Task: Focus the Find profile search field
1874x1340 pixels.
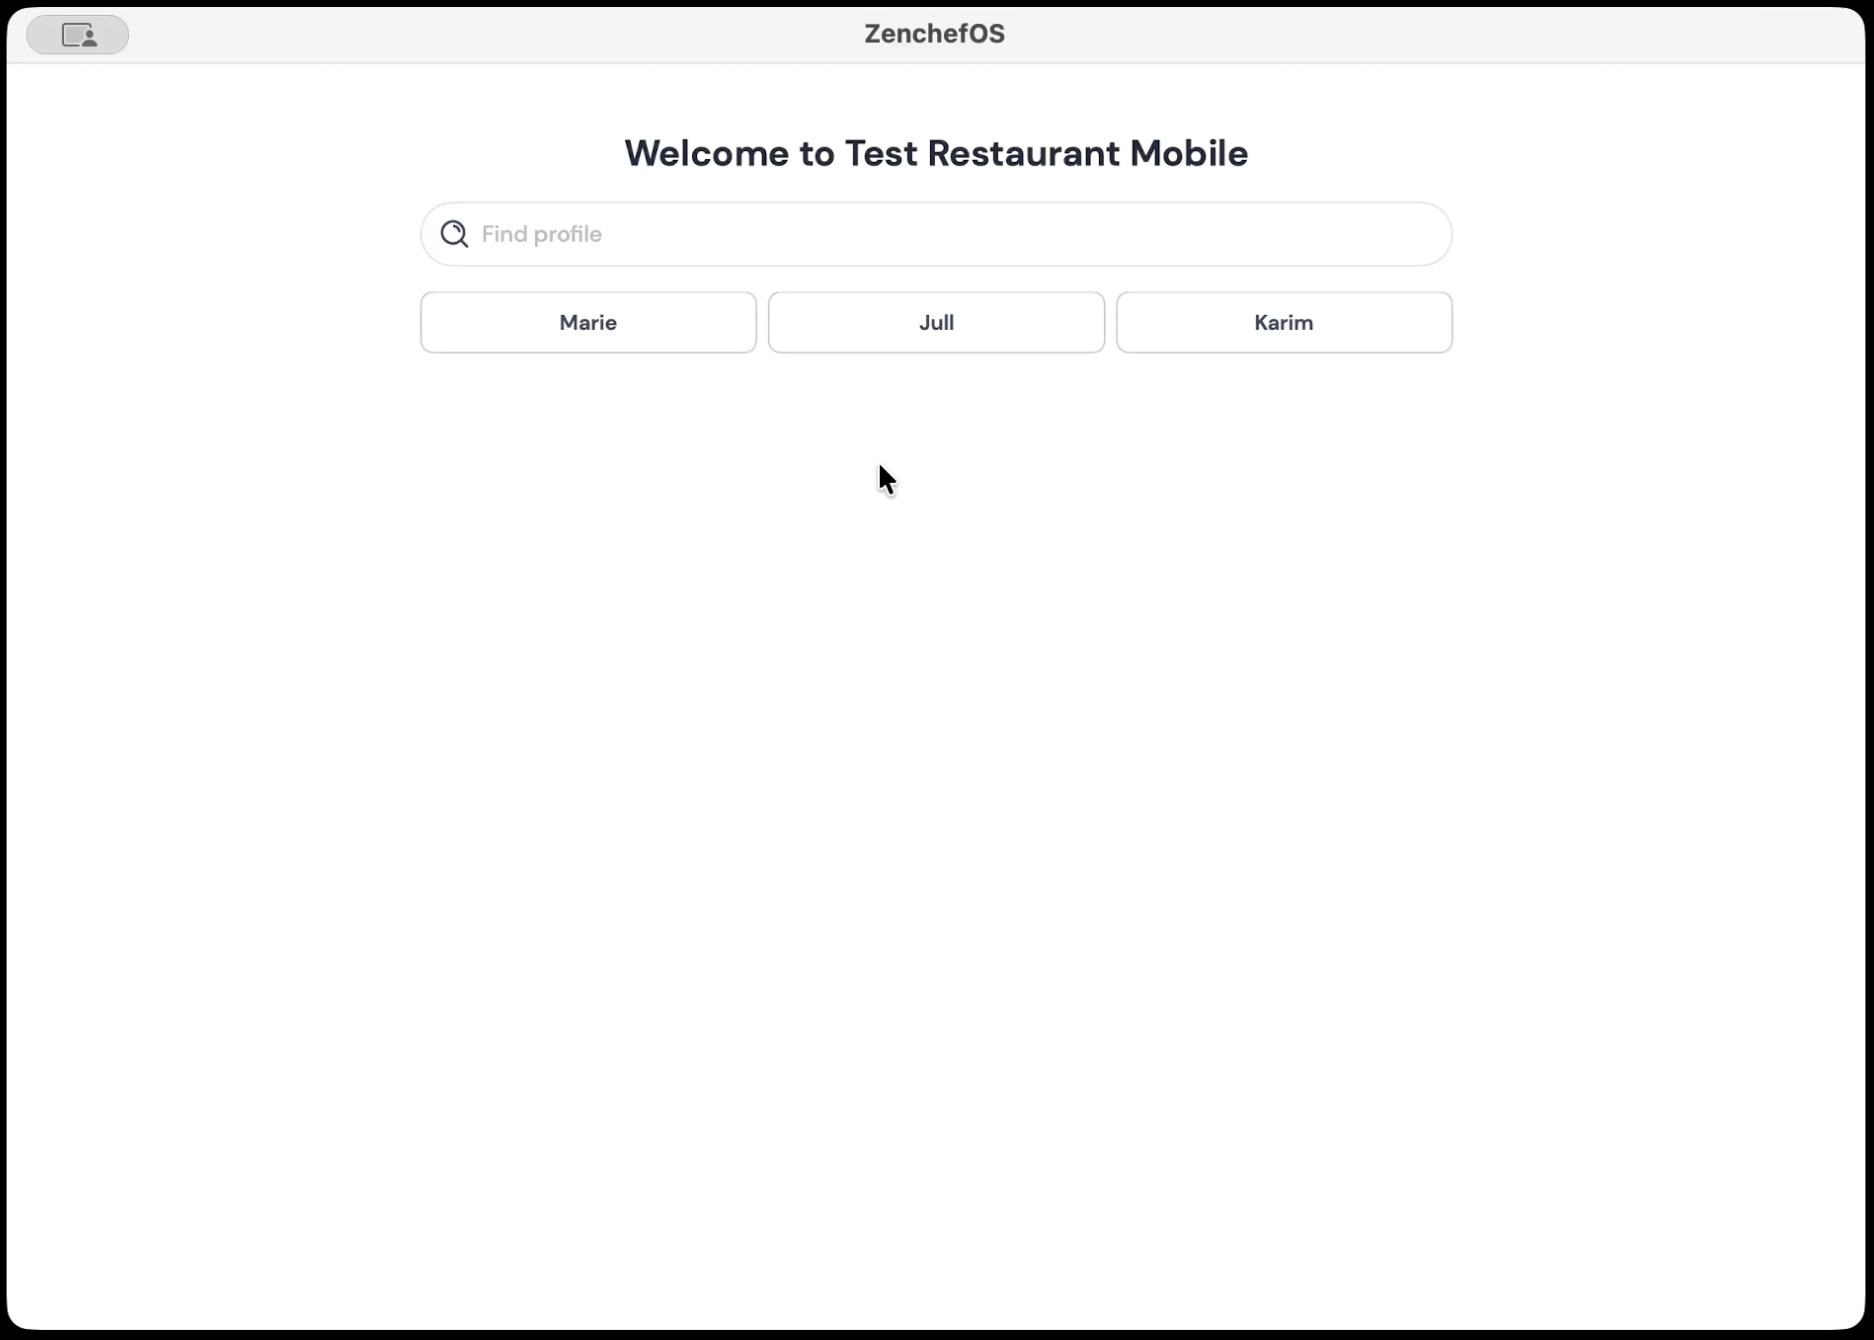Action: (x=936, y=234)
